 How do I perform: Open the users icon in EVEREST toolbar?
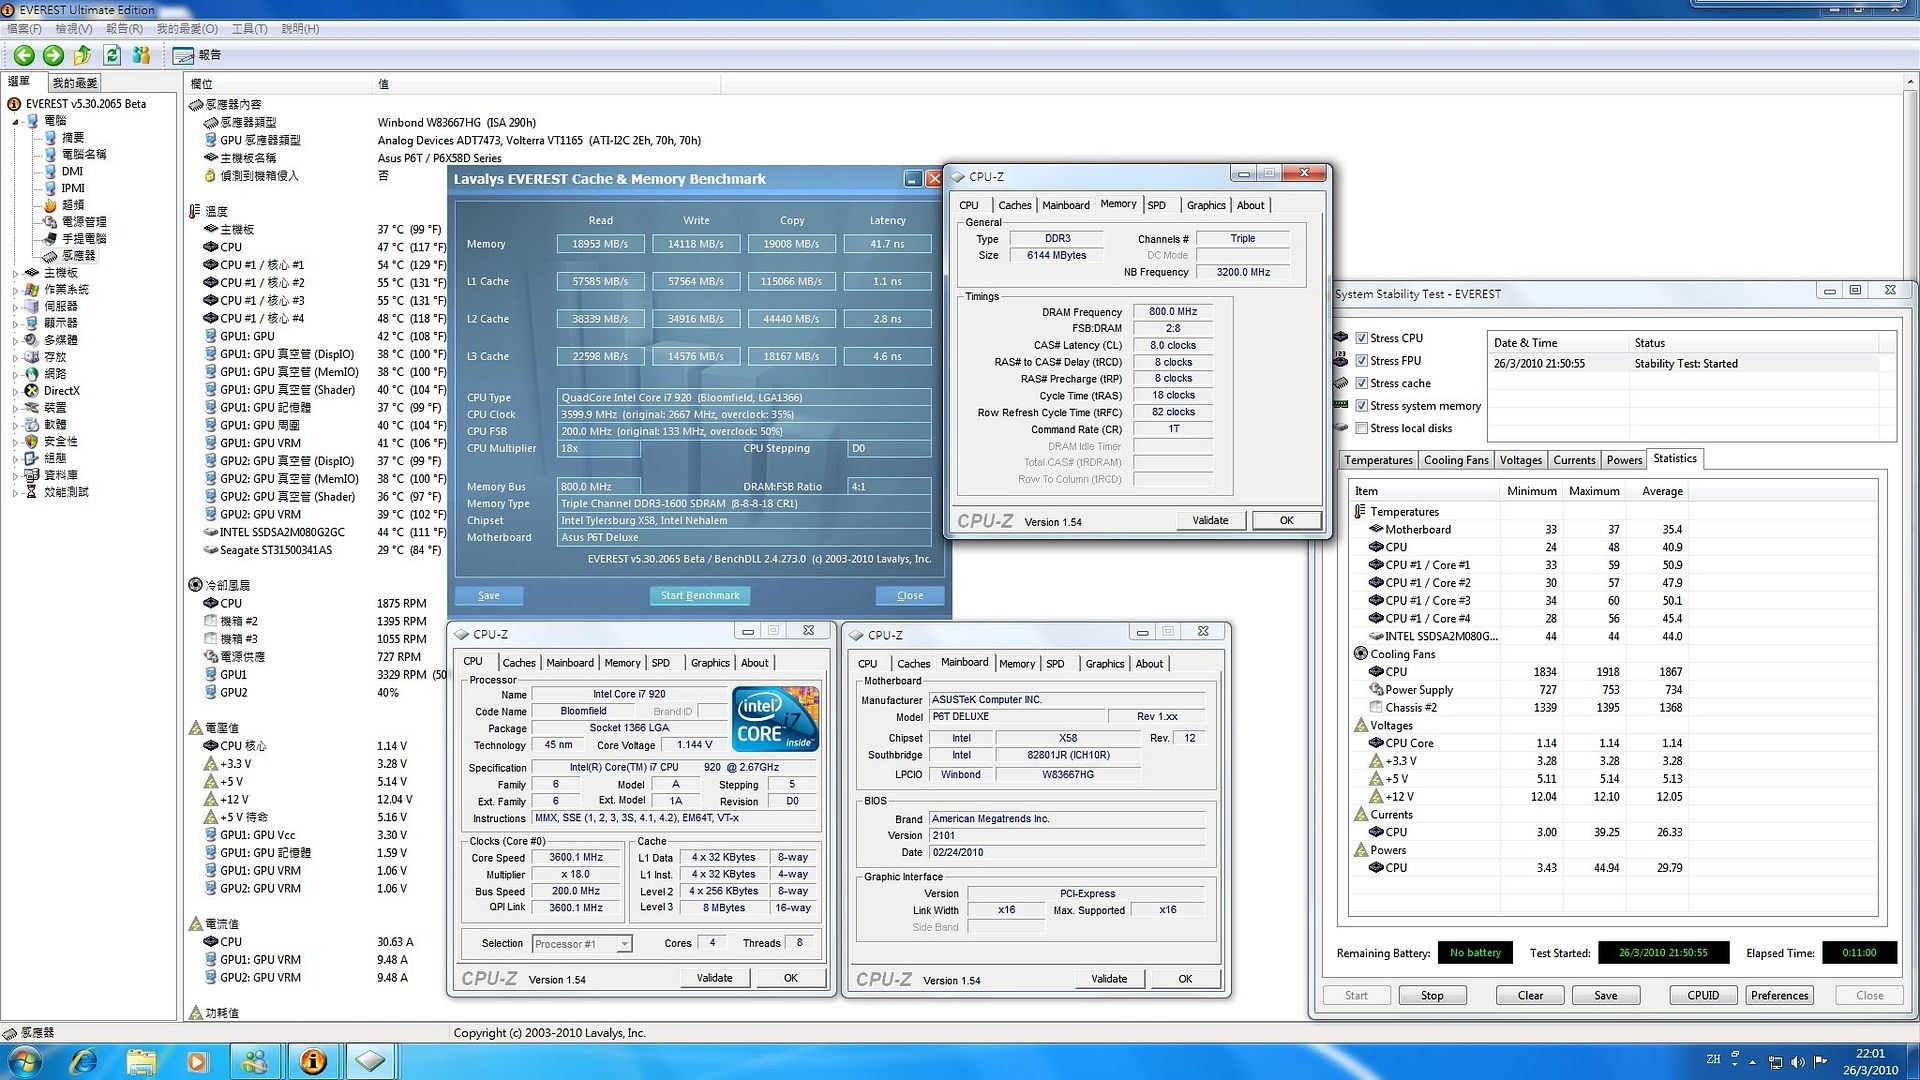point(141,56)
